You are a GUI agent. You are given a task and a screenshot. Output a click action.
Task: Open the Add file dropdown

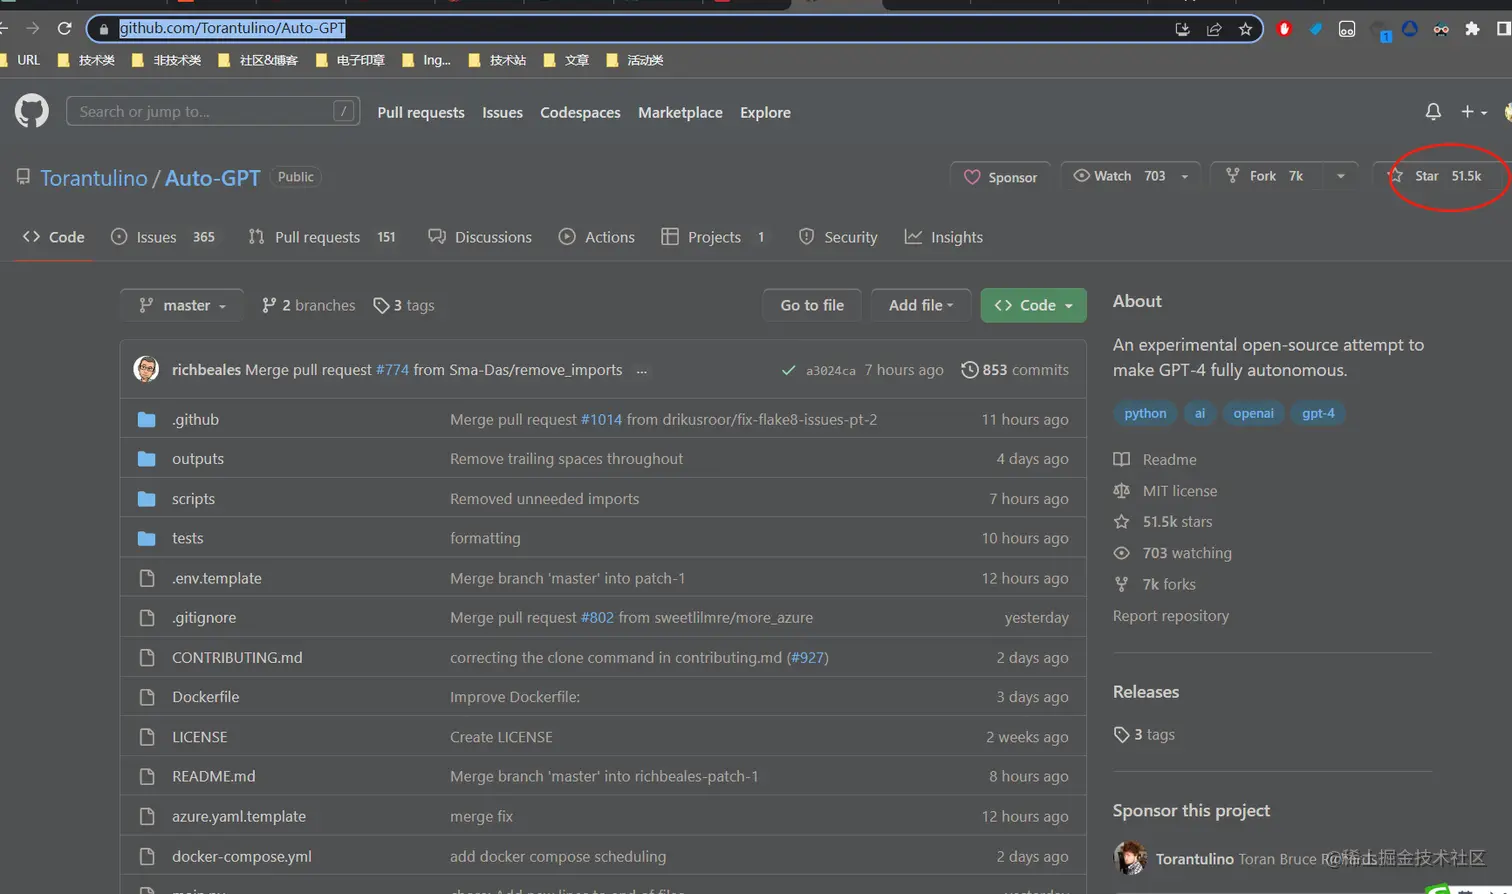pyautogui.click(x=921, y=305)
